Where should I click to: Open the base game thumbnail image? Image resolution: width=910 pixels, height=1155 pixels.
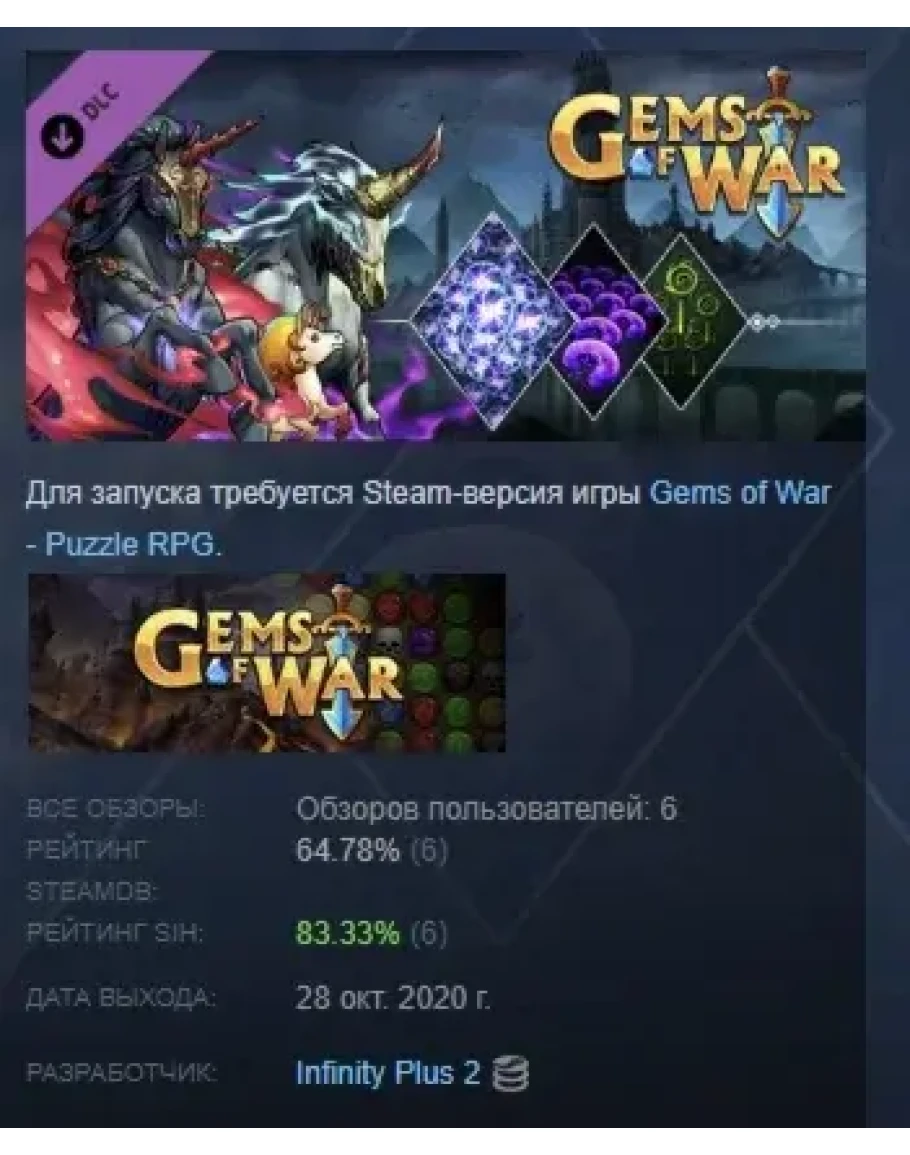click(x=267, y=663)
